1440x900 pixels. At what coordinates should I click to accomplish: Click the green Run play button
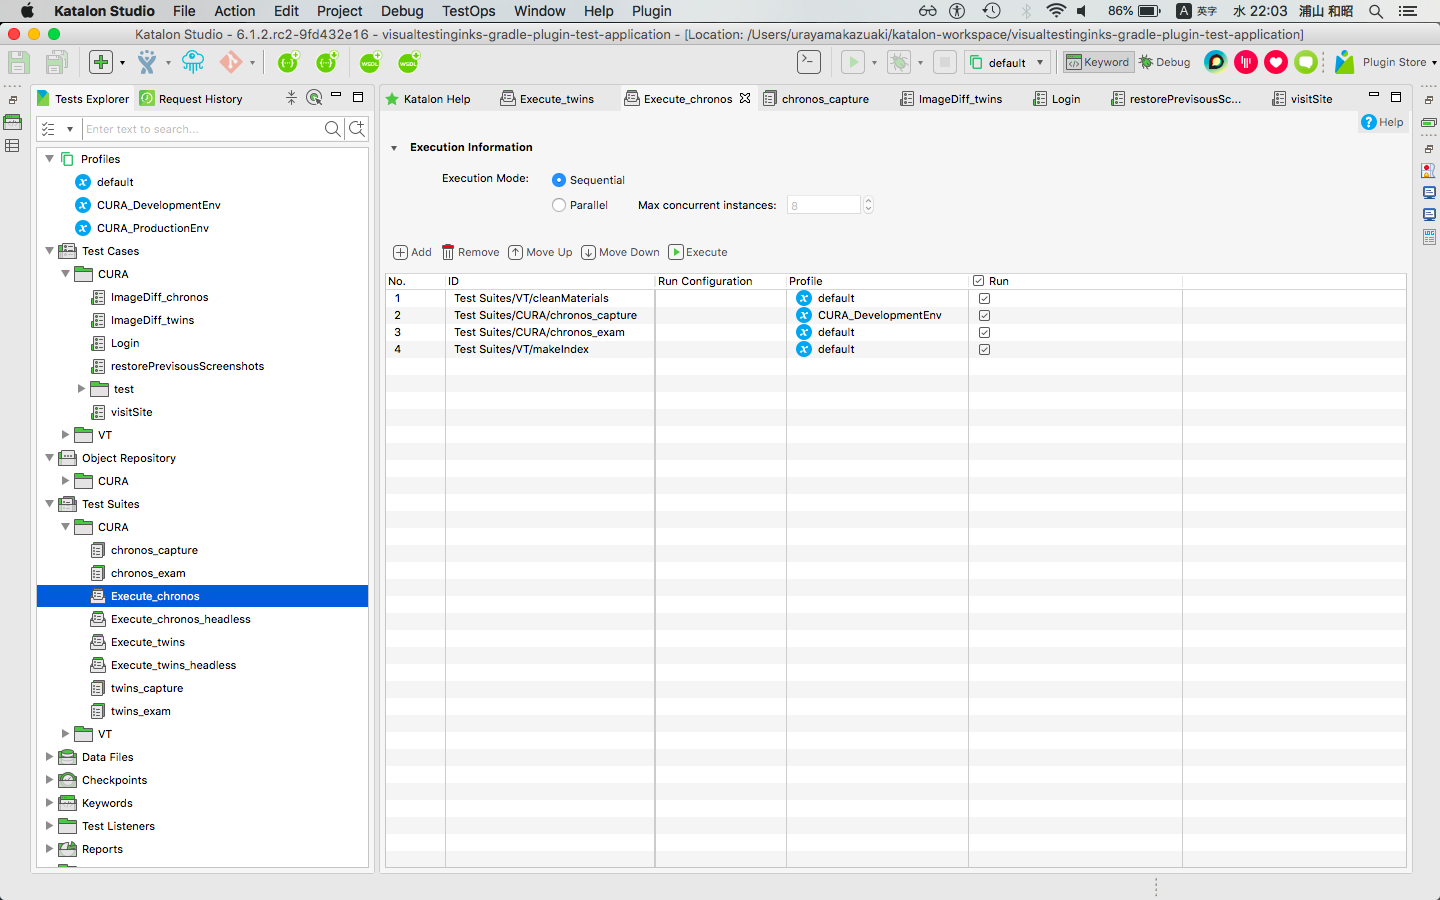(853, 62)
